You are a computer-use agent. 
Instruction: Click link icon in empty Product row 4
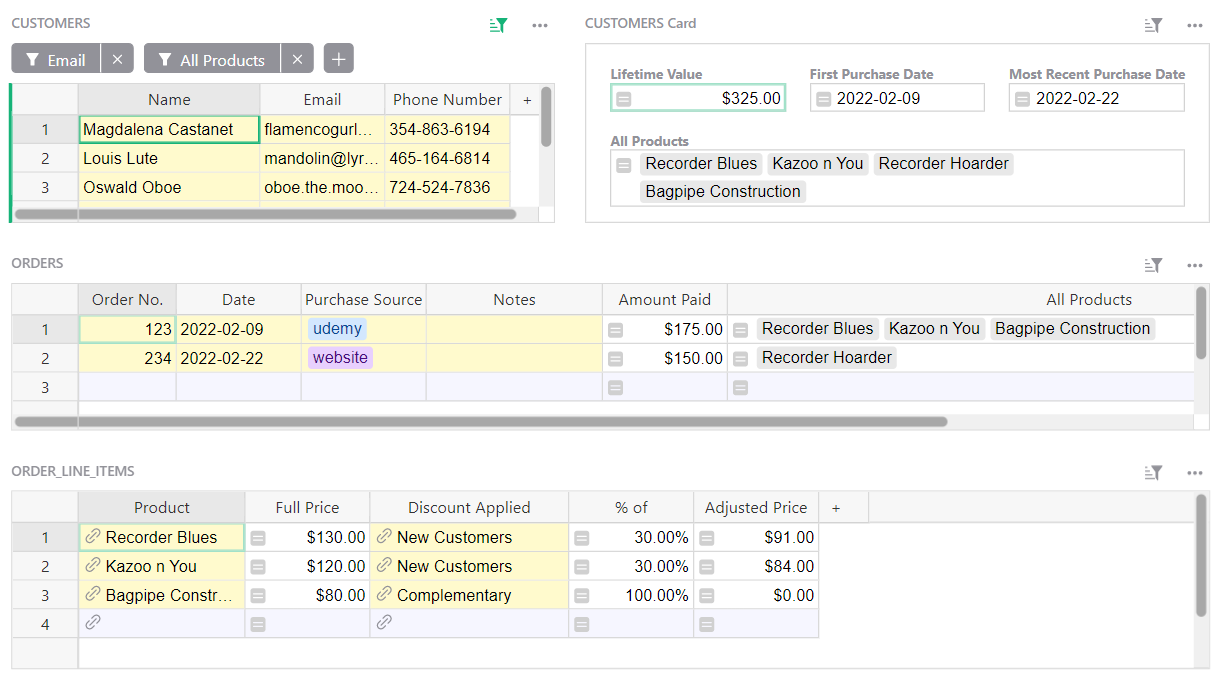[x=93, y=622]
